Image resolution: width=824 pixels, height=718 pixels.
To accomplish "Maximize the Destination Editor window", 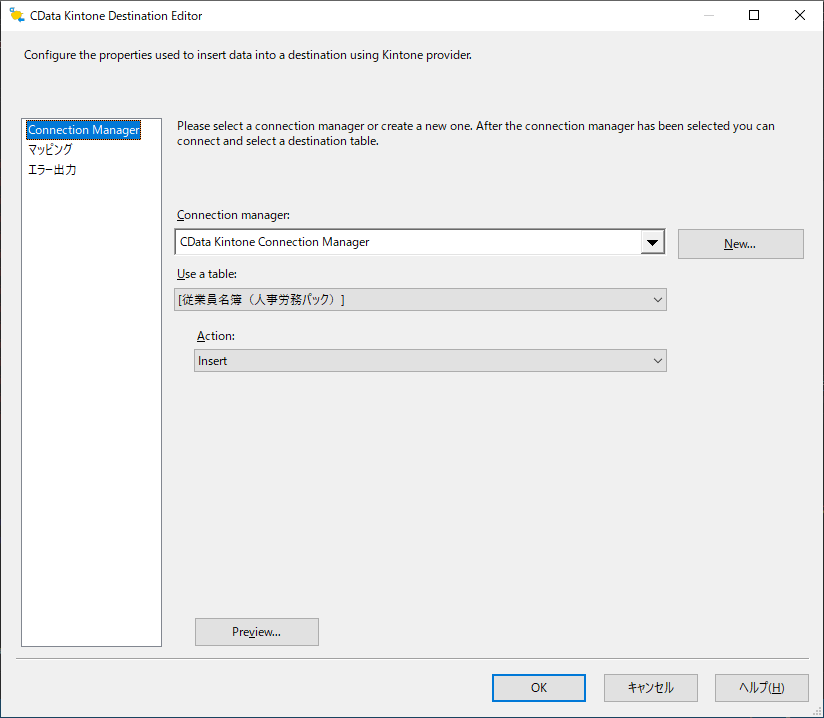I will point(754,16).
